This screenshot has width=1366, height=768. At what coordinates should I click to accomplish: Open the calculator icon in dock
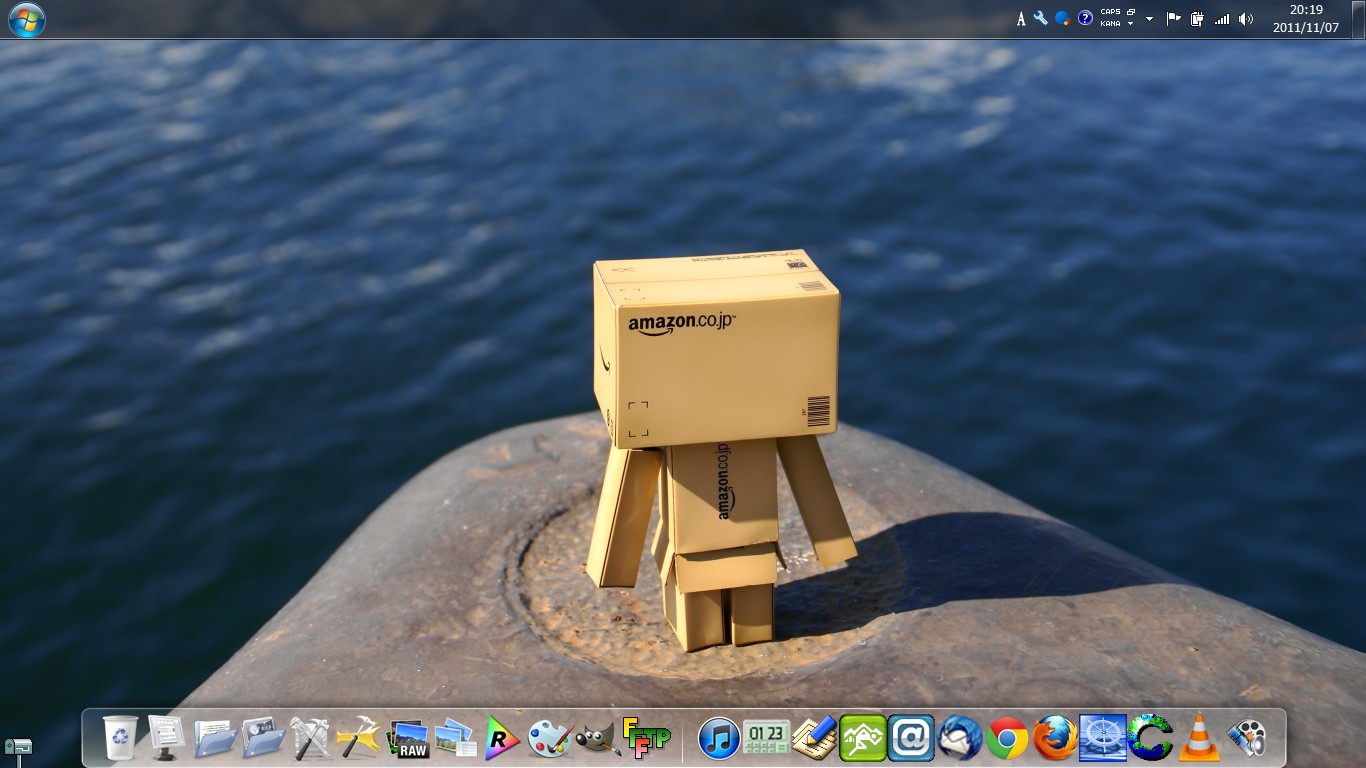766,739
